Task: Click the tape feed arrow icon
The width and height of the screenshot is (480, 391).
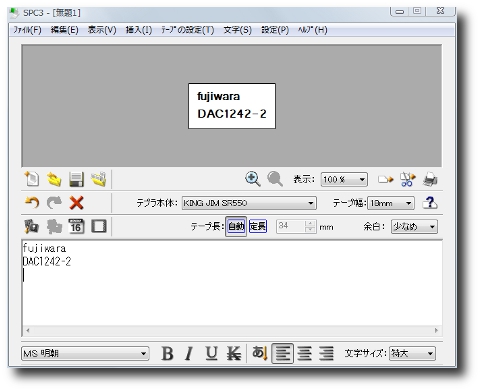Action: pos(385,180)
